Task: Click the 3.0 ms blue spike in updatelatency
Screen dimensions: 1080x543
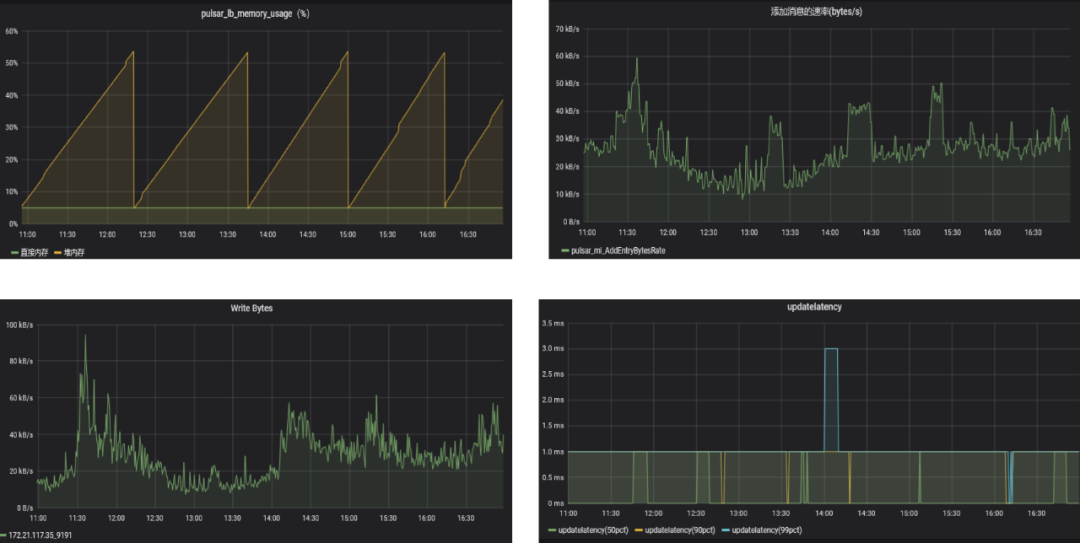Action: click(x=830, y=349)
